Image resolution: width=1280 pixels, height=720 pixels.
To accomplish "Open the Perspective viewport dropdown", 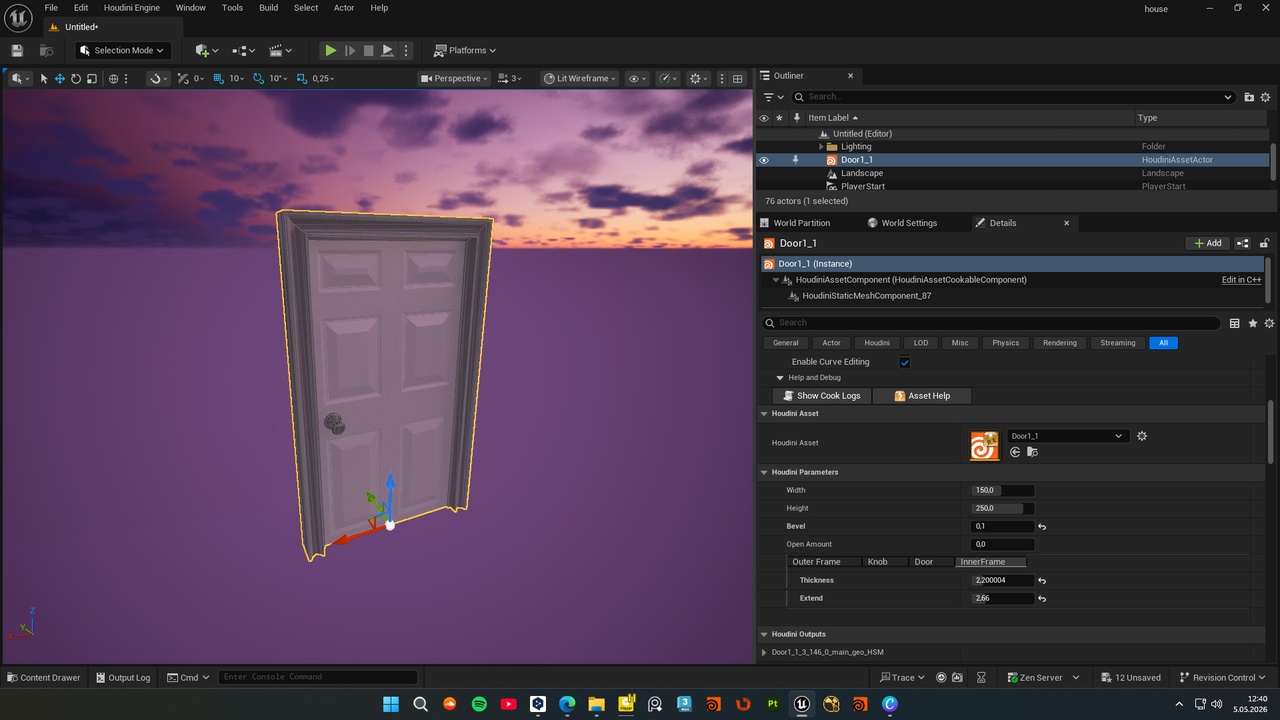I will [455, 78].
